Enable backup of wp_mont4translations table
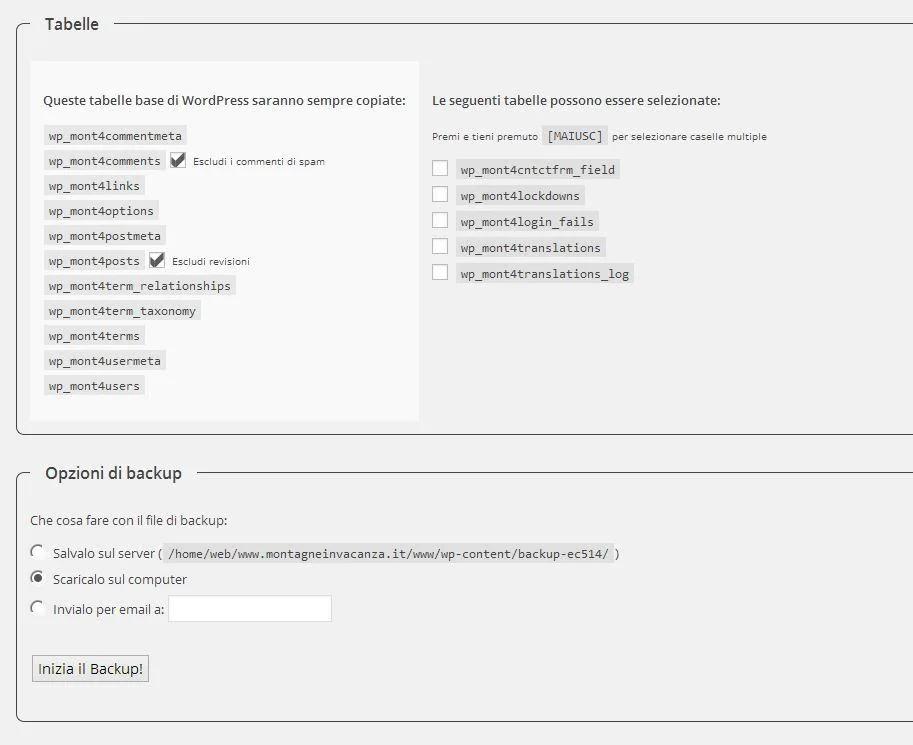Screen dimensions: 913x745 pos(439,246)
